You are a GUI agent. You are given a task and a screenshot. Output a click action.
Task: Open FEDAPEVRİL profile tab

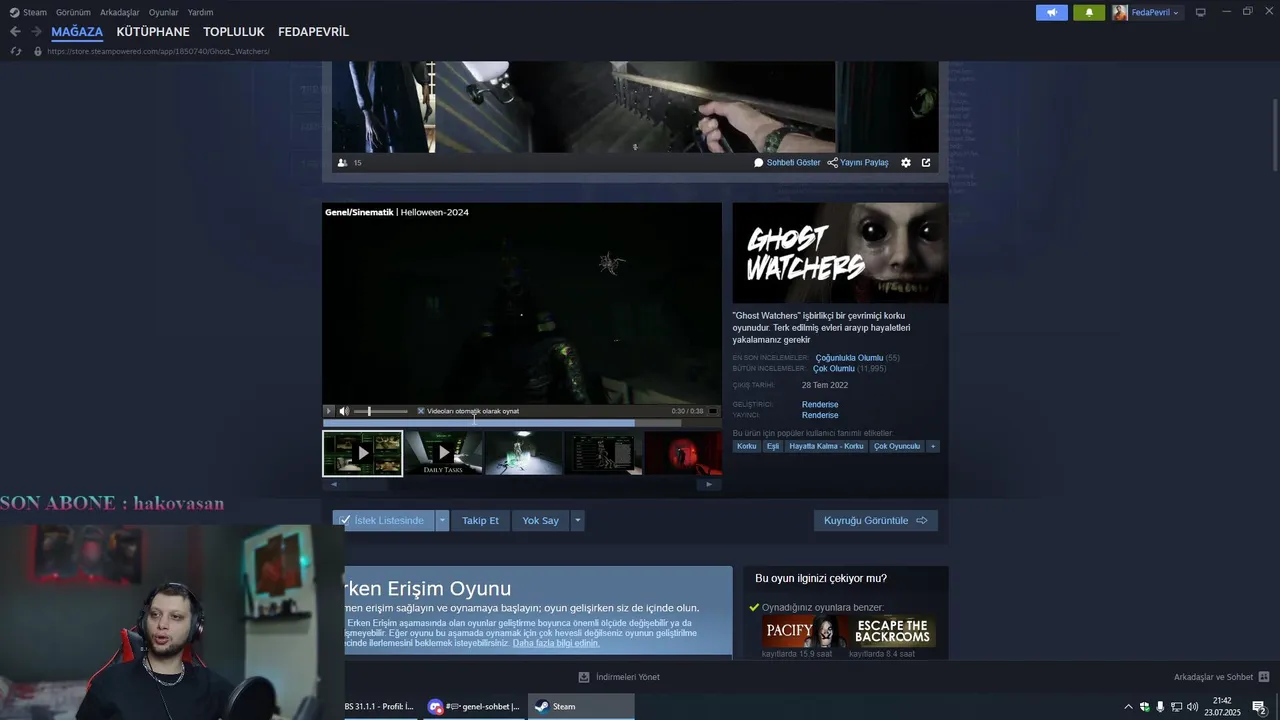click(x=313, y=32)
